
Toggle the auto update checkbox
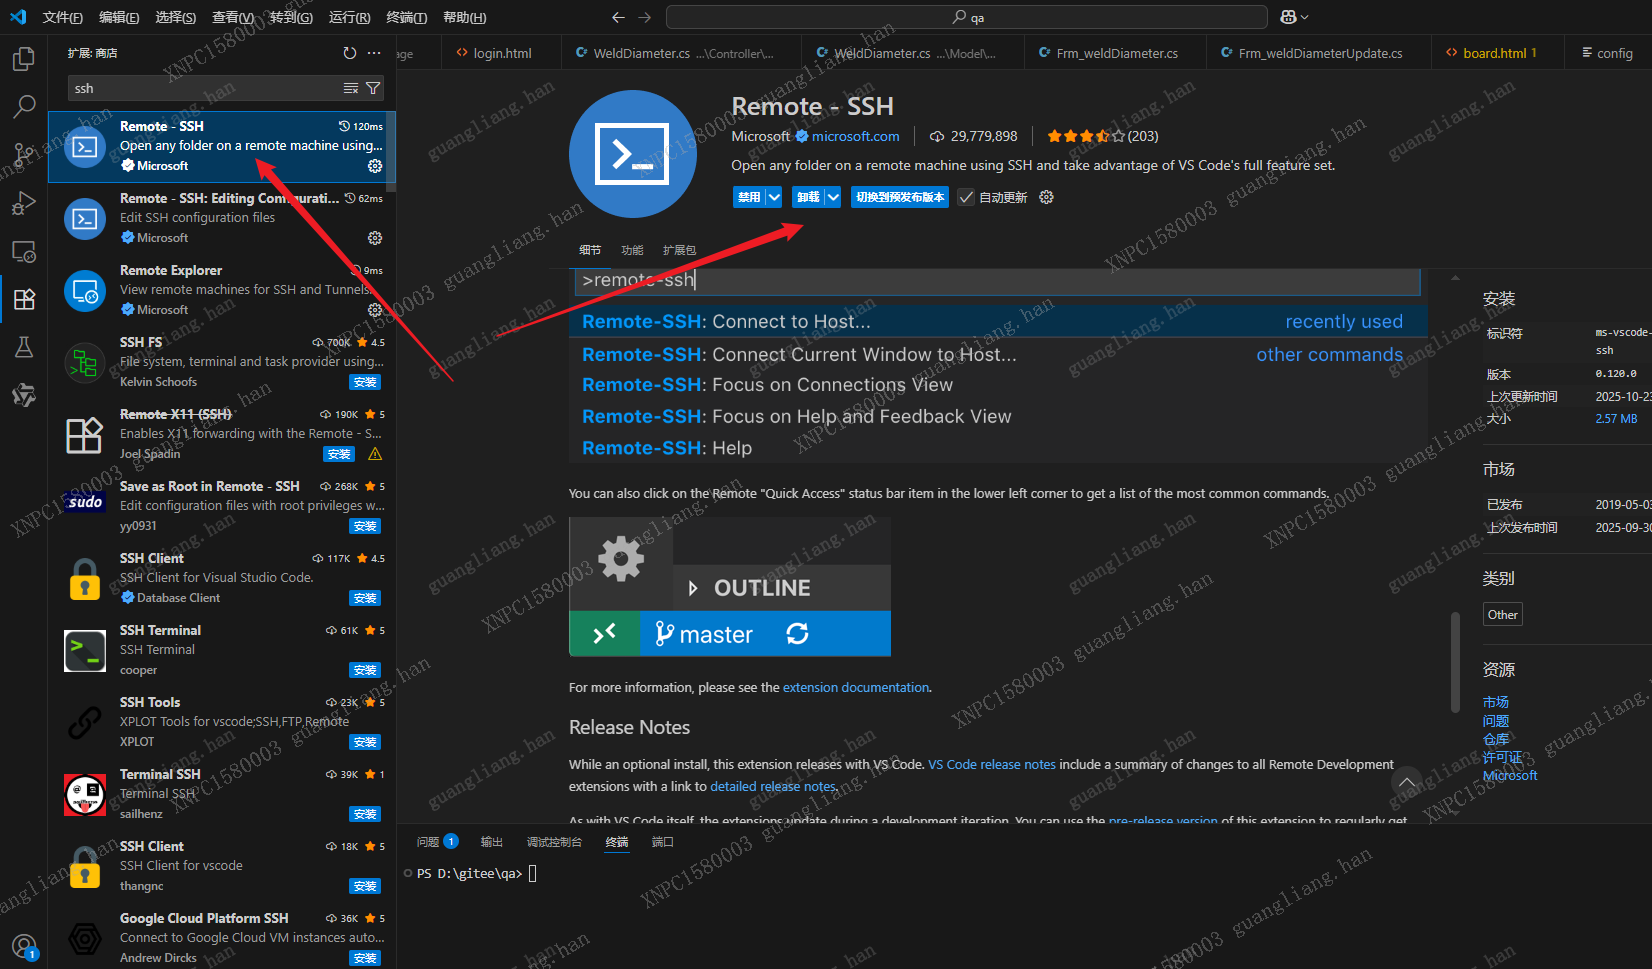pos(966,197)
